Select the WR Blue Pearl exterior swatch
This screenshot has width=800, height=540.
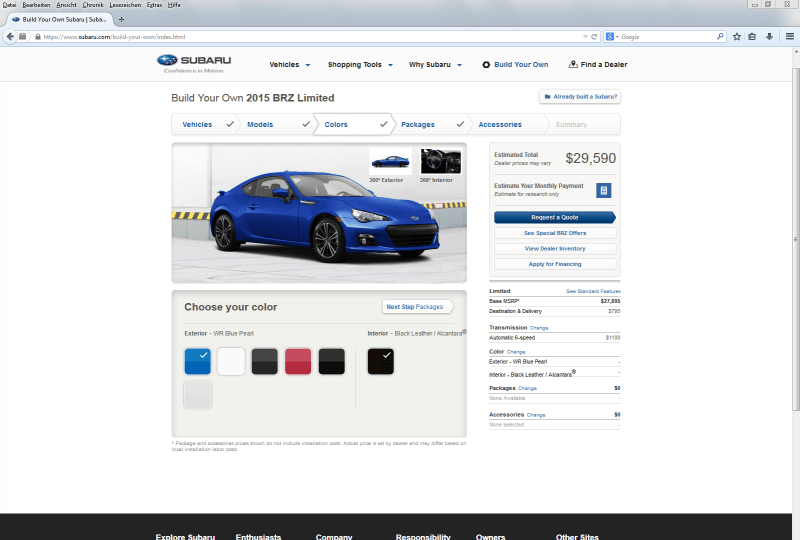point(197,361)
